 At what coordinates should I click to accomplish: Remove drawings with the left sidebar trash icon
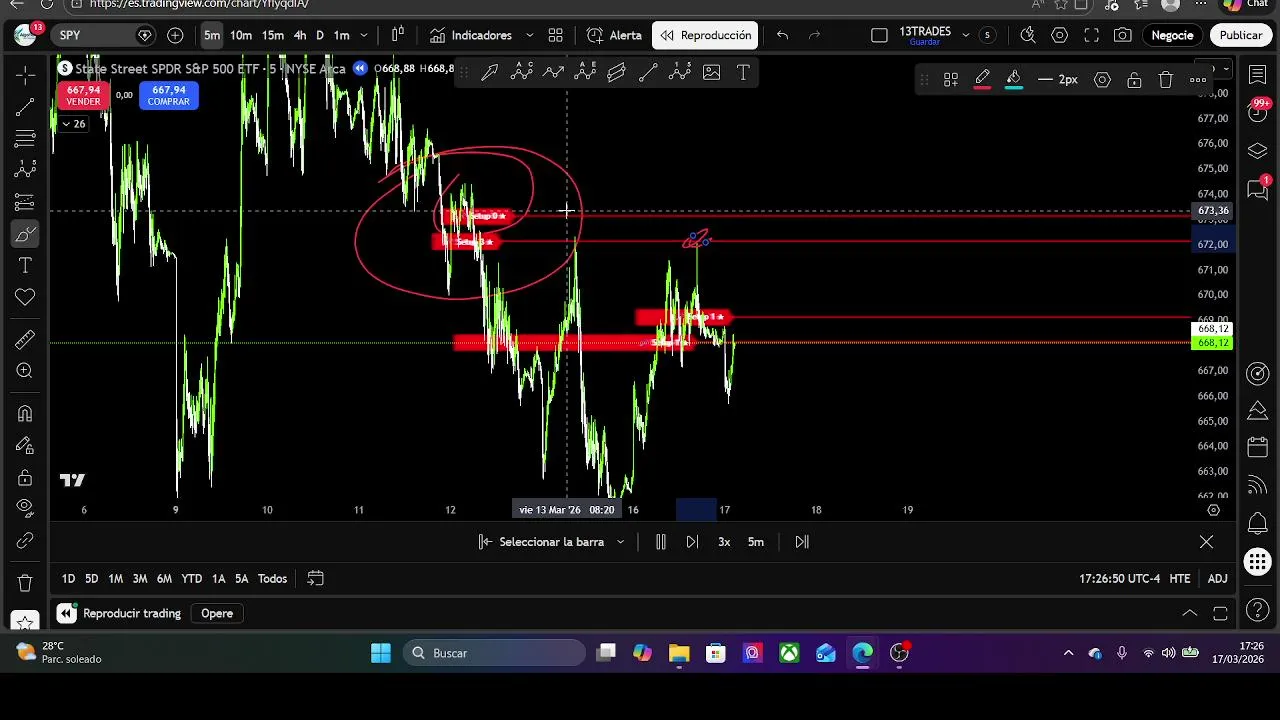coord(25,582)
